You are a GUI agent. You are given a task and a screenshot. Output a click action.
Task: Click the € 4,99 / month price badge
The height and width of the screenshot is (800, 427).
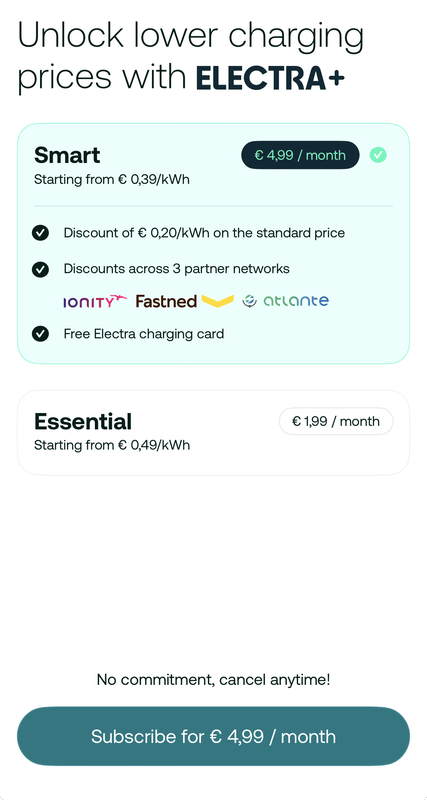pos(300,155)
